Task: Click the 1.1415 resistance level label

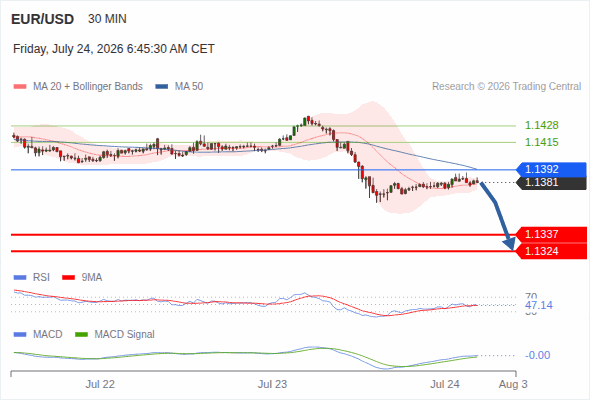Action: [541, 142]
